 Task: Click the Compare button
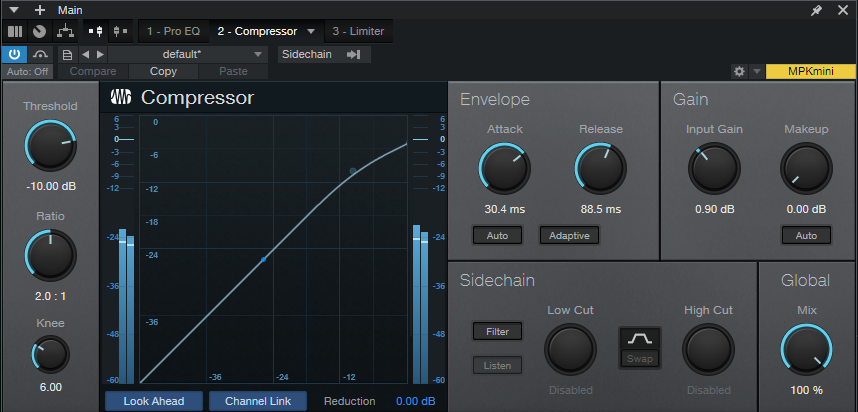93,71
